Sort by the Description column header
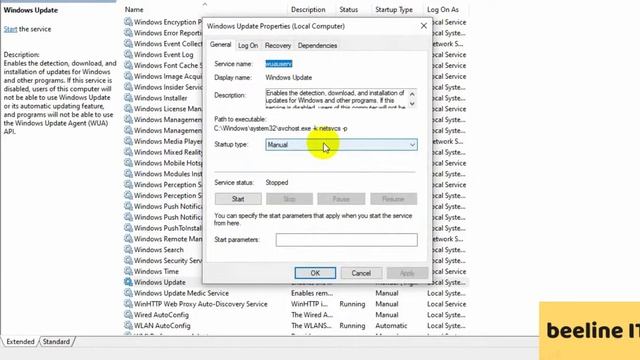 [x=308, y=9]
